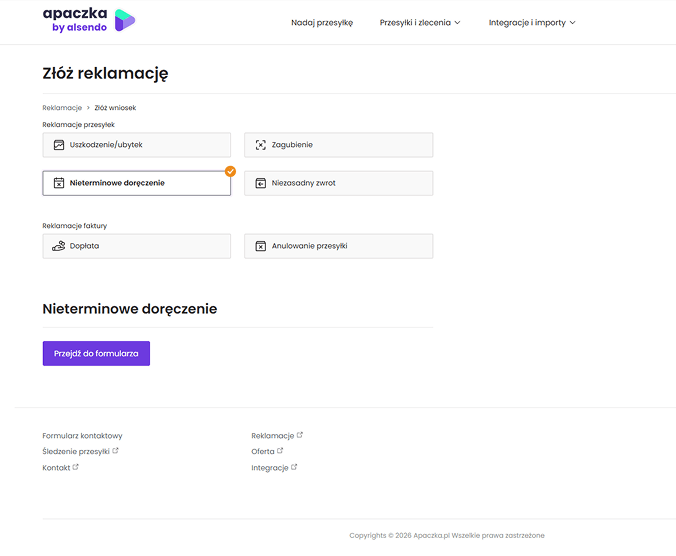Click Złóż wniosek breadcrumb text
Screen dimensions: 676x556
[115, 108]
